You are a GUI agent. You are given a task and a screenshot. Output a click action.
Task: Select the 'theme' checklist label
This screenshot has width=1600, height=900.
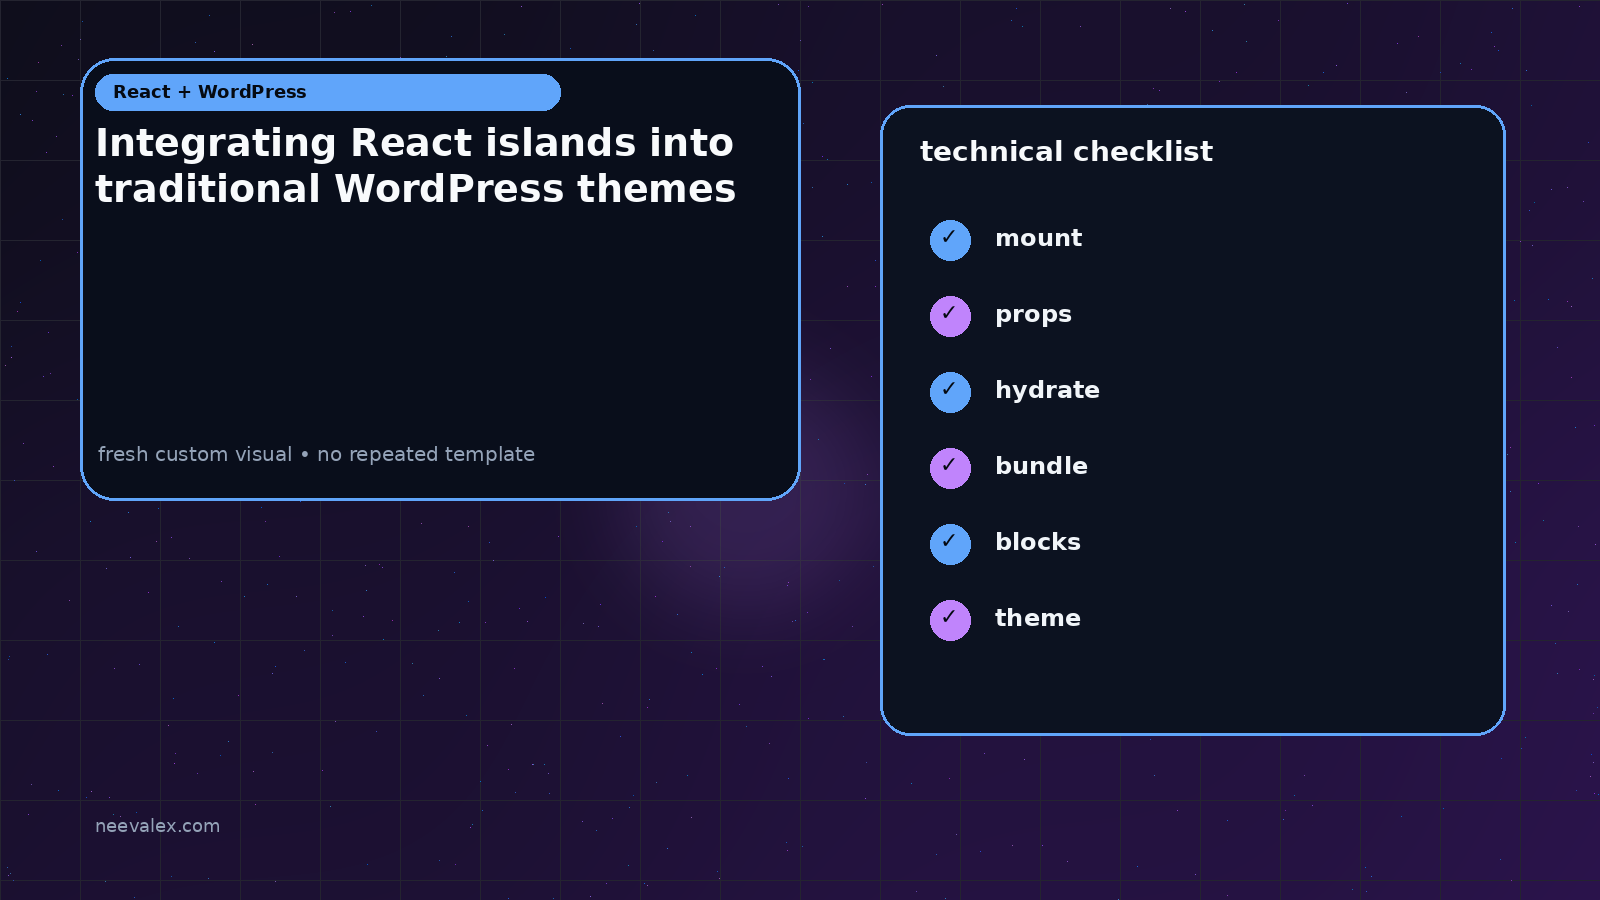(1037, 618)
